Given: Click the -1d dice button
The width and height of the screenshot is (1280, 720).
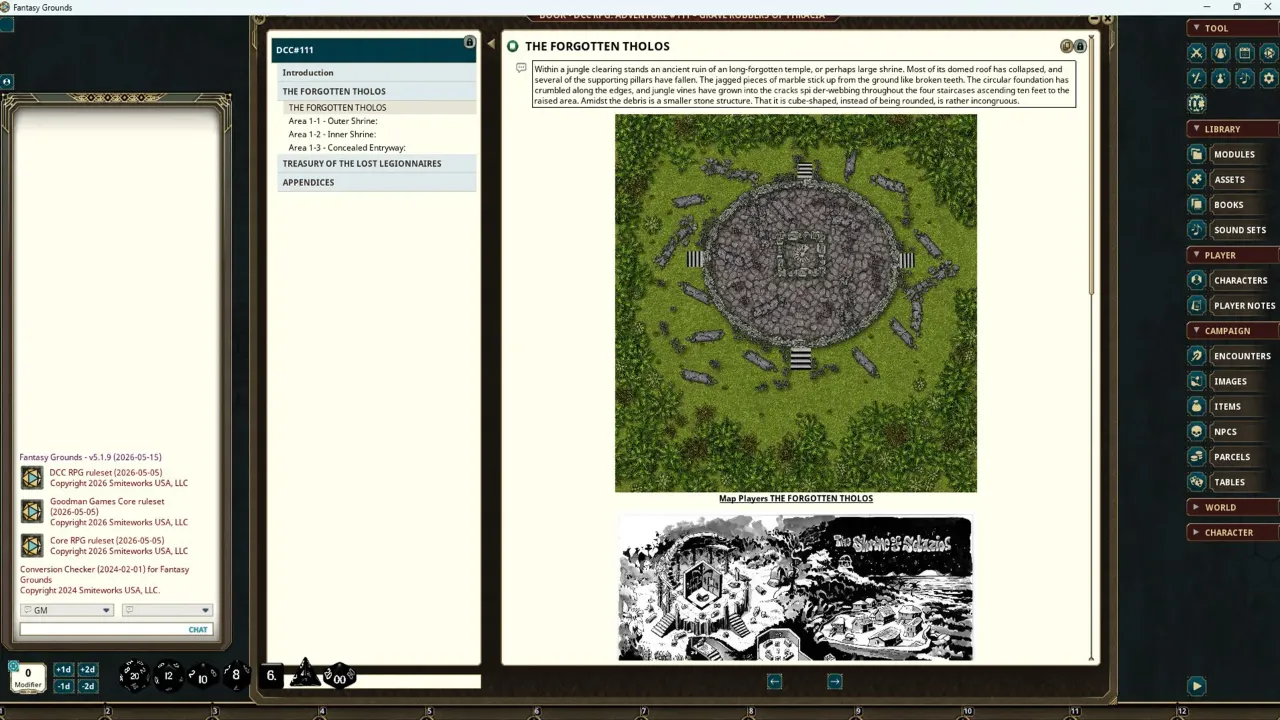Looking at the screenshot, I should [x=63, y=686].
